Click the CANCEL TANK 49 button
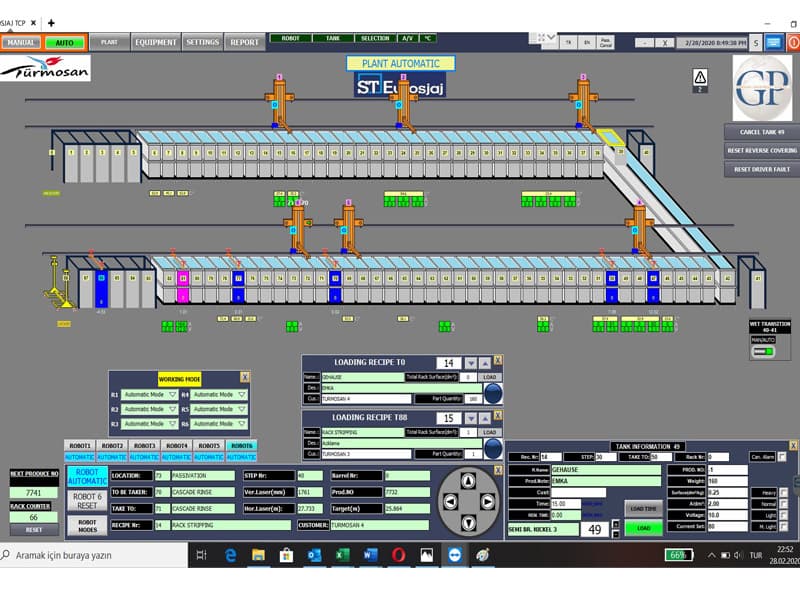This screenshot has height=600, width=800. pyautogui.click(x=760, y=132)
